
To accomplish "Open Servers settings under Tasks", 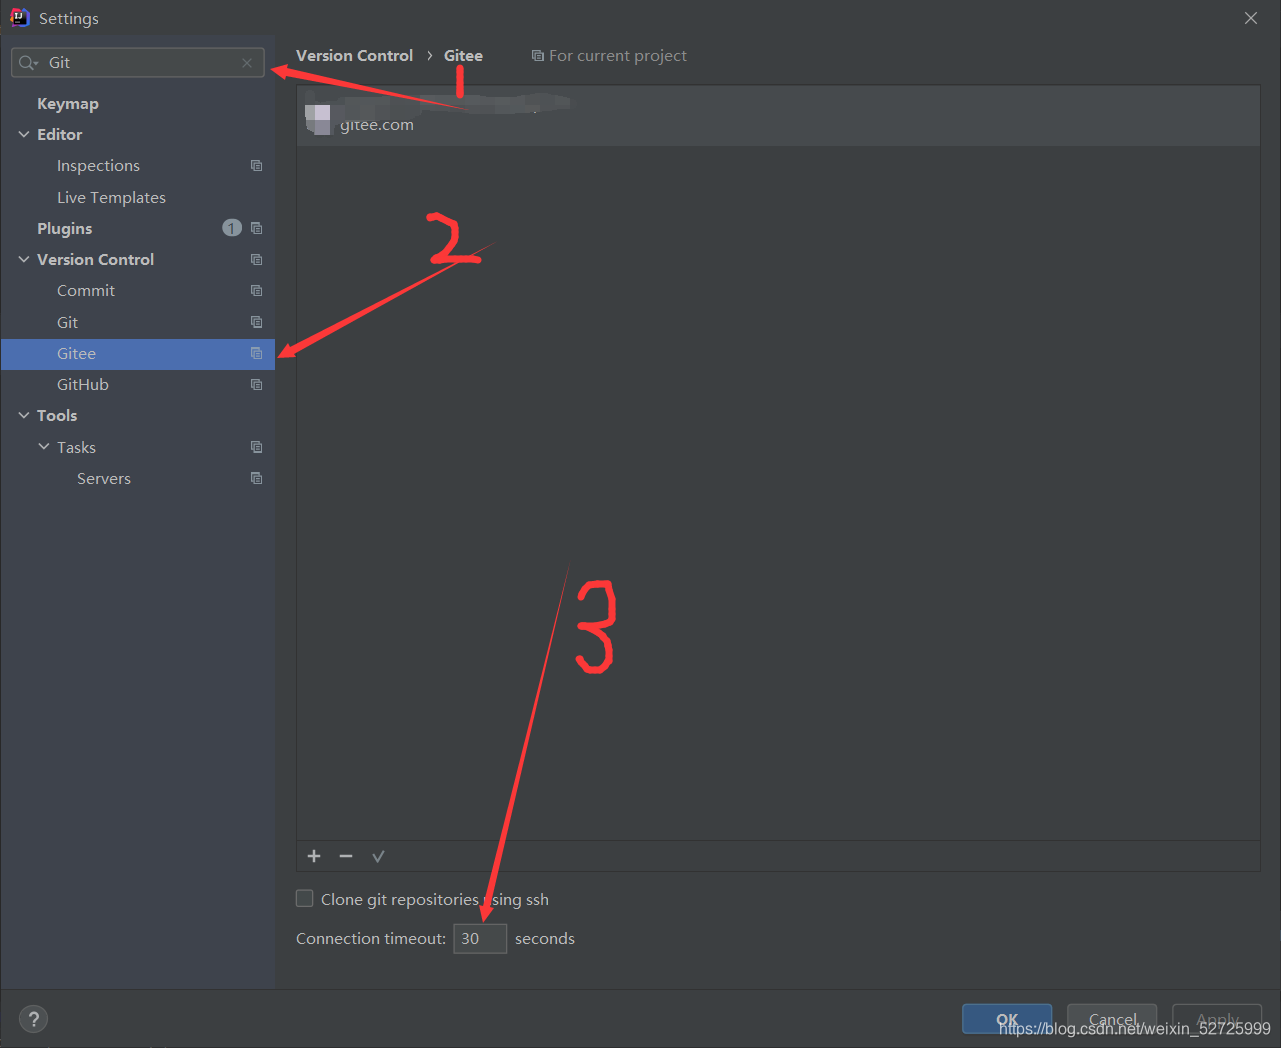I will point(104,478).
